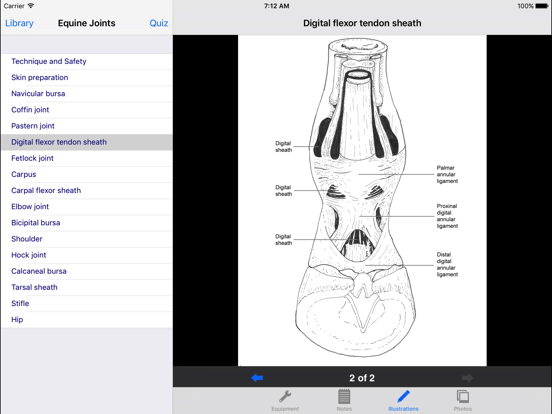Viewport: 552px width, 414px height.
Task: Open the Notes notepad tab
Action: point(344,401)
